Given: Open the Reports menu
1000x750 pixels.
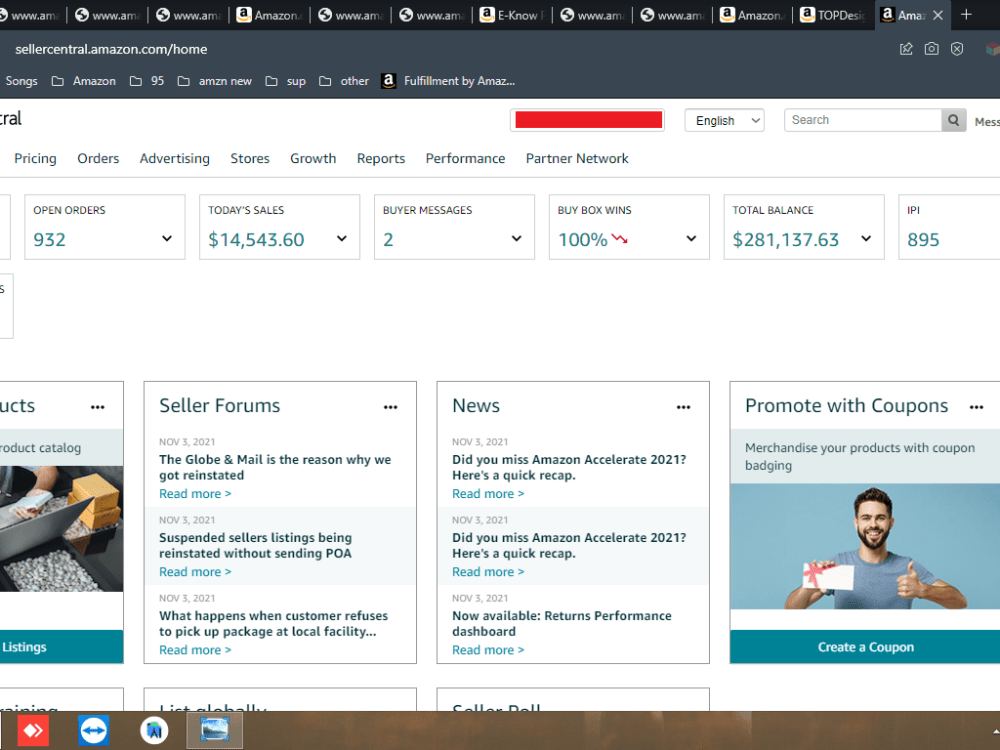Looking at the screenshot, I should pos(381,158).
